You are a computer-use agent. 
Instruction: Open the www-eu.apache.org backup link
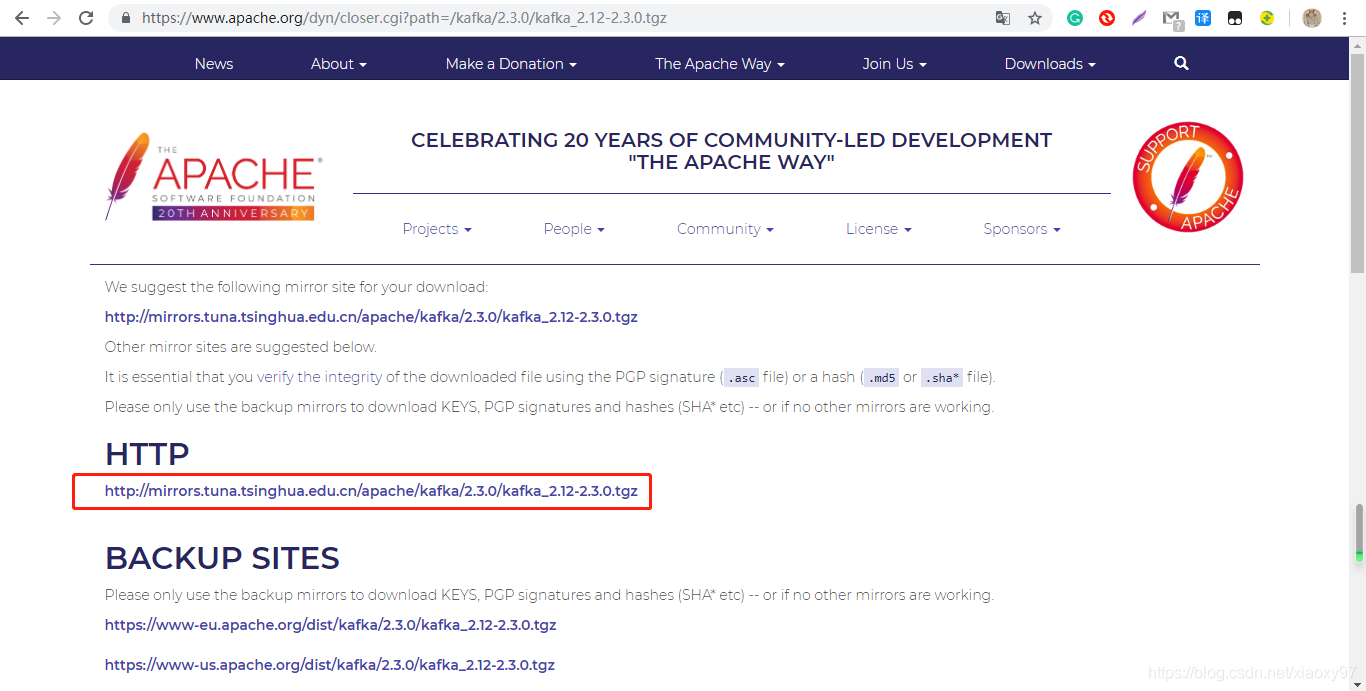point(331,625)
